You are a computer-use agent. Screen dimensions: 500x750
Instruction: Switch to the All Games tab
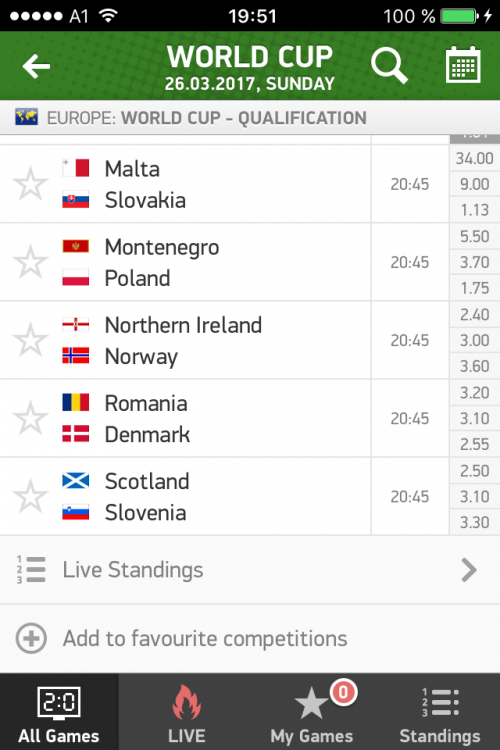click(x=59, y=712)
